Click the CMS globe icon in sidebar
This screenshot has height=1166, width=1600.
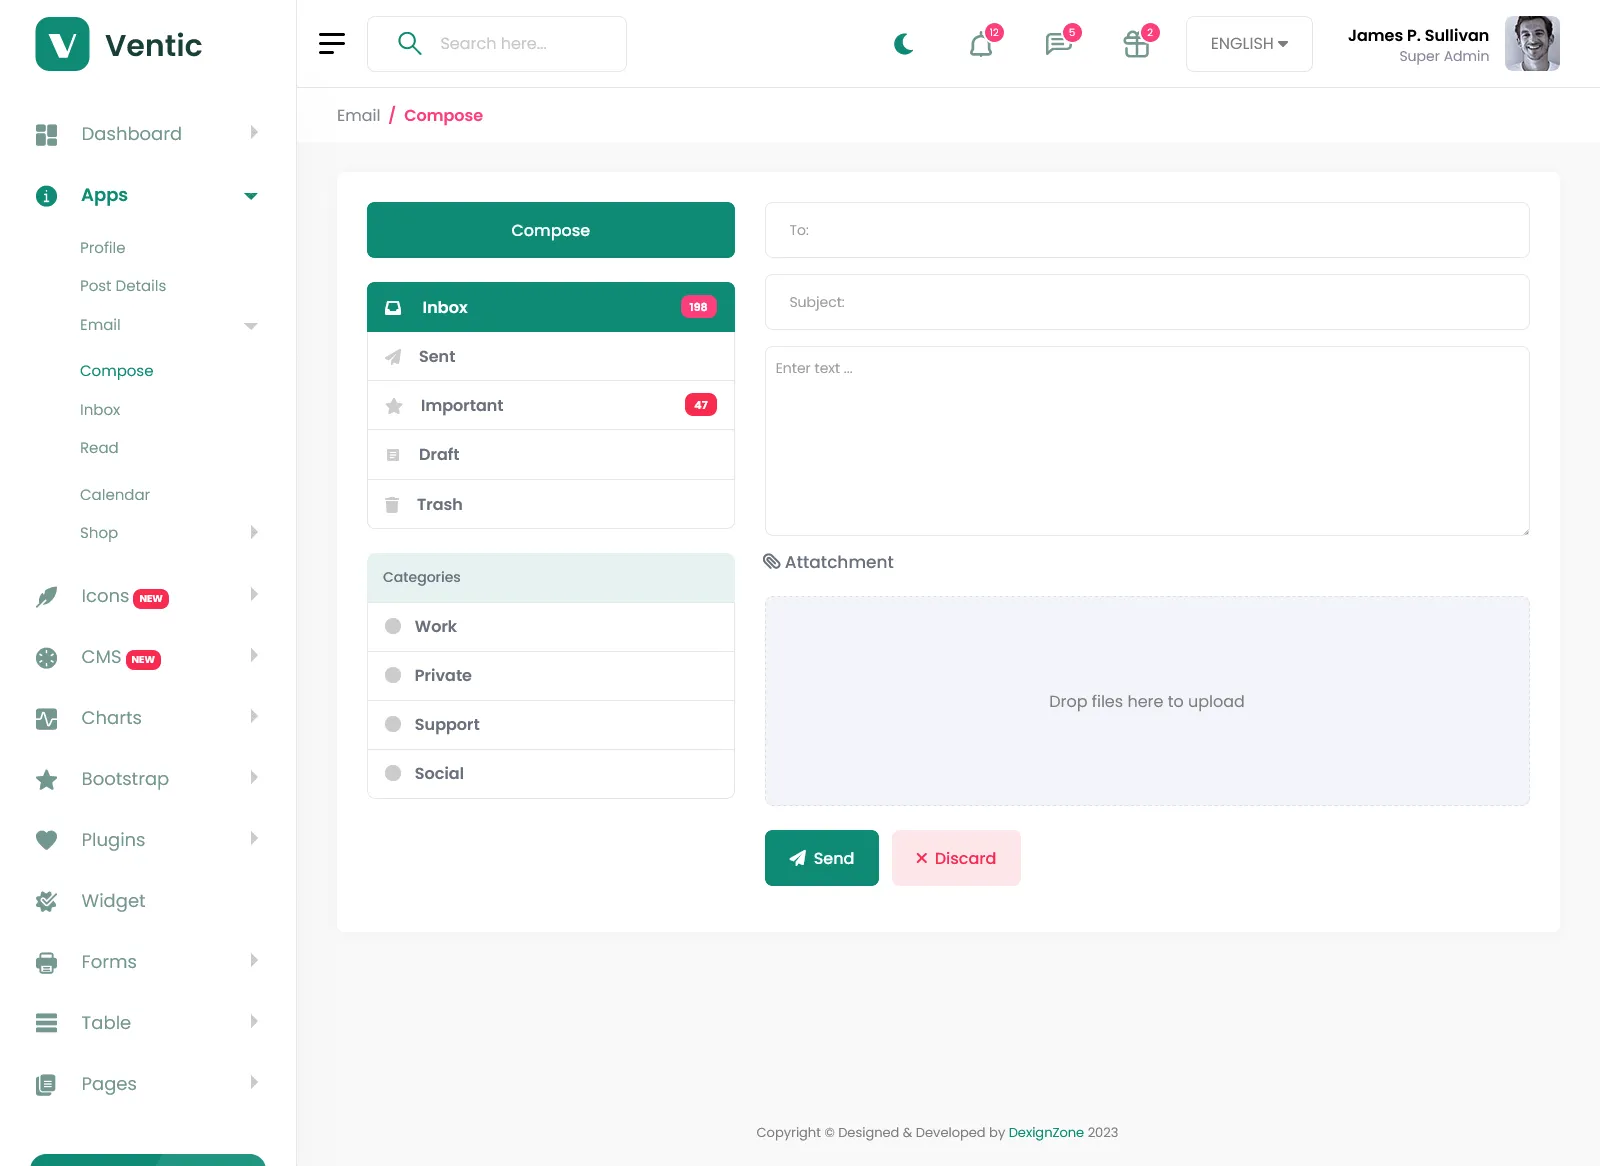pyautogui.click(x=47, y=658)
